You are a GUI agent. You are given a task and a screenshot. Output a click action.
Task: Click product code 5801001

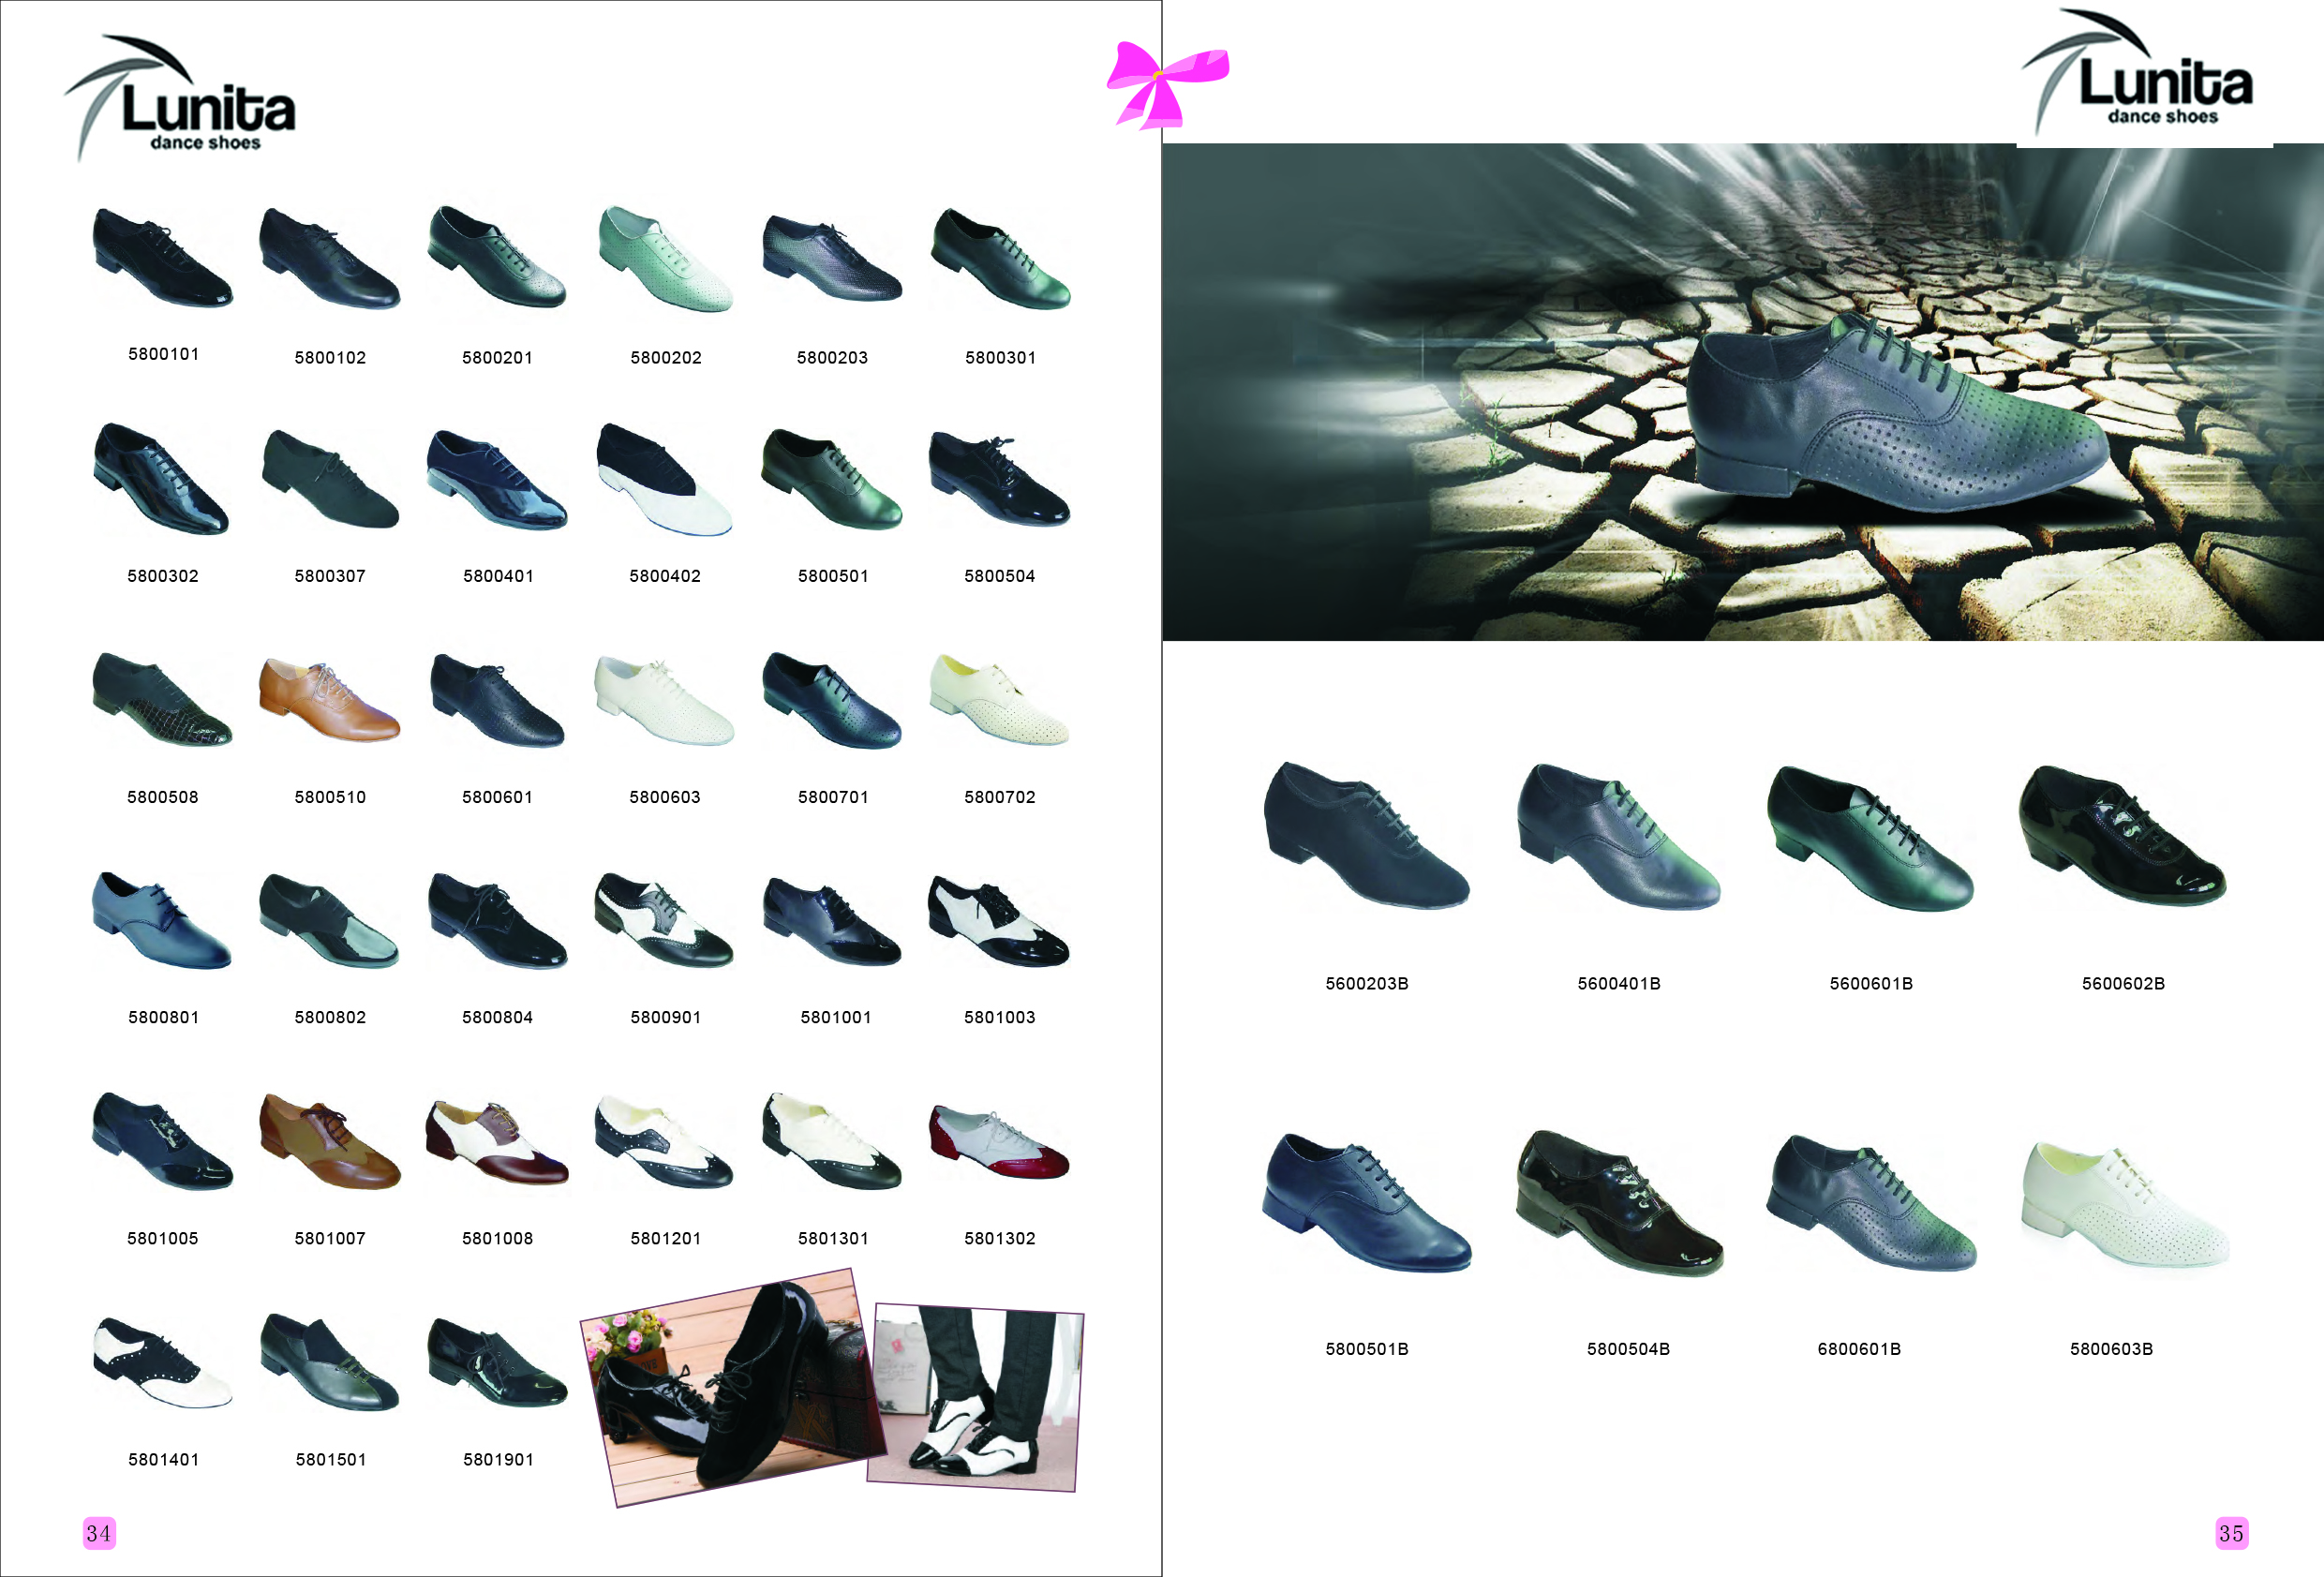(835, 1017)
